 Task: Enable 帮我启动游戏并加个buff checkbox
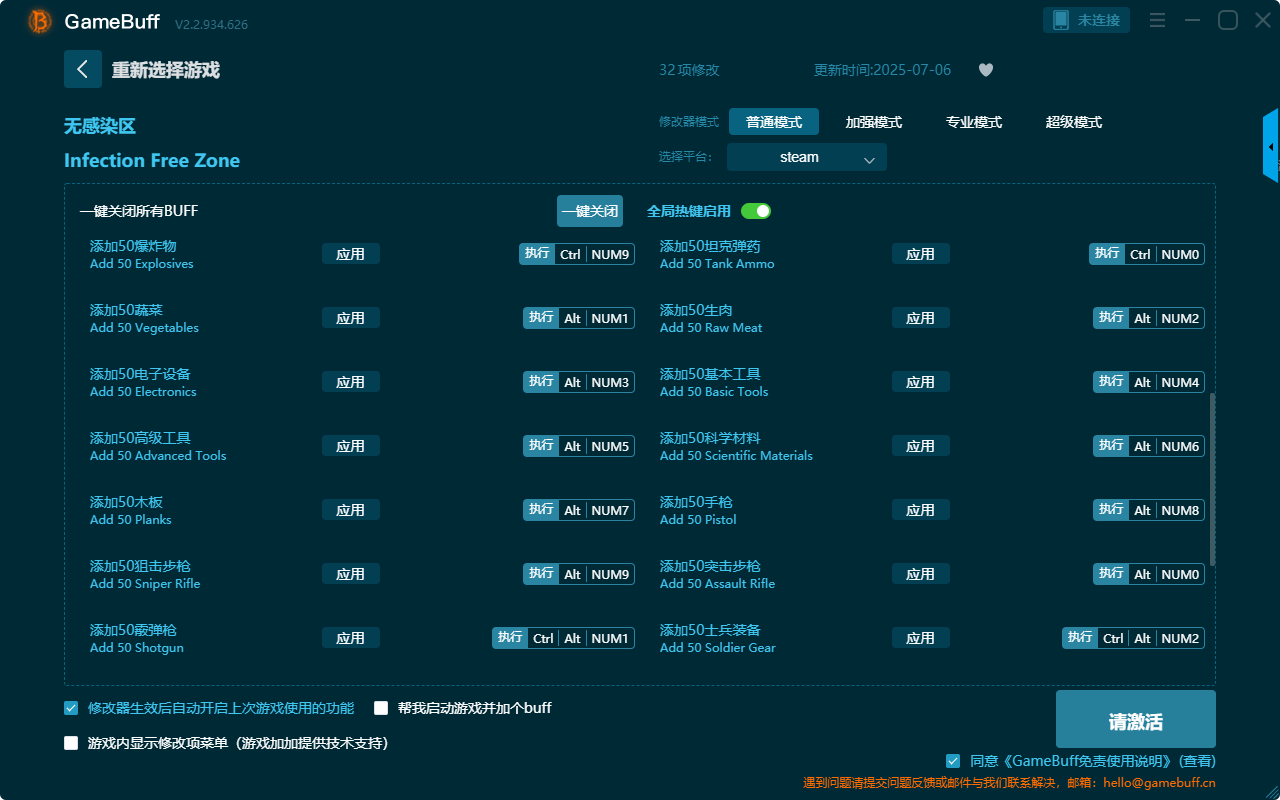pyautogui.click(x=381, y=707)
